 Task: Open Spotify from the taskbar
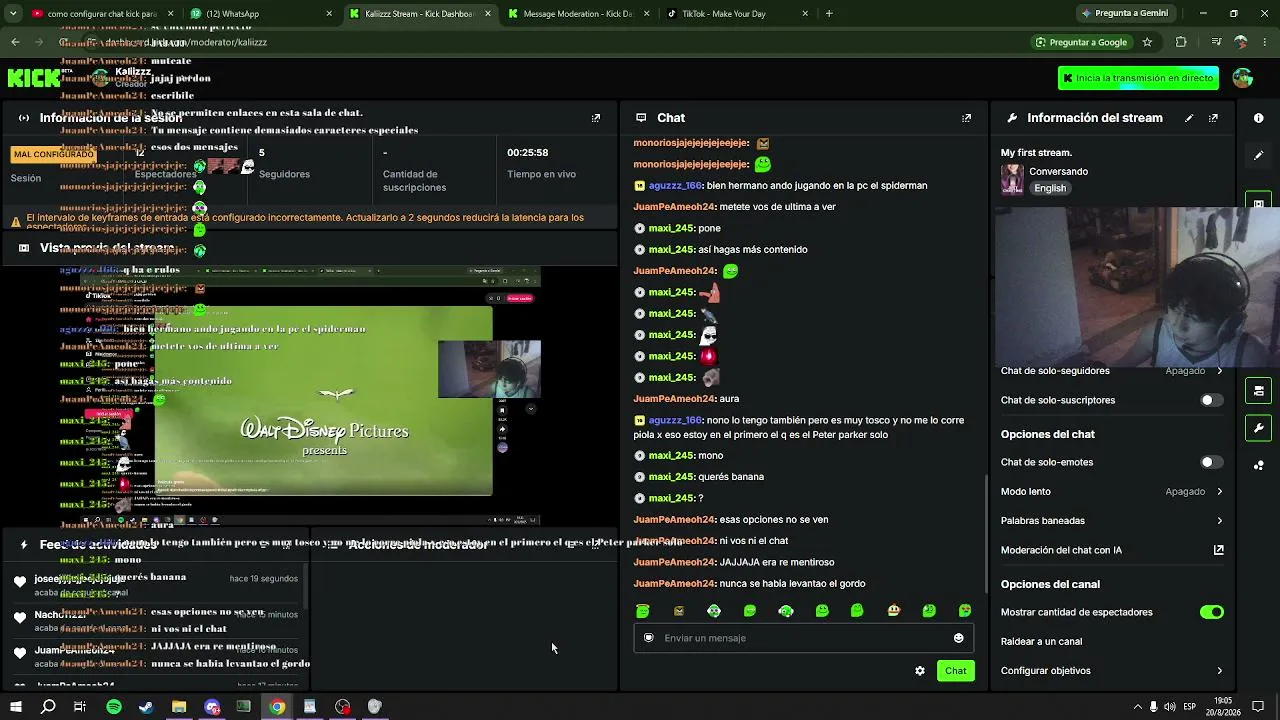click(x=114, y=707)
